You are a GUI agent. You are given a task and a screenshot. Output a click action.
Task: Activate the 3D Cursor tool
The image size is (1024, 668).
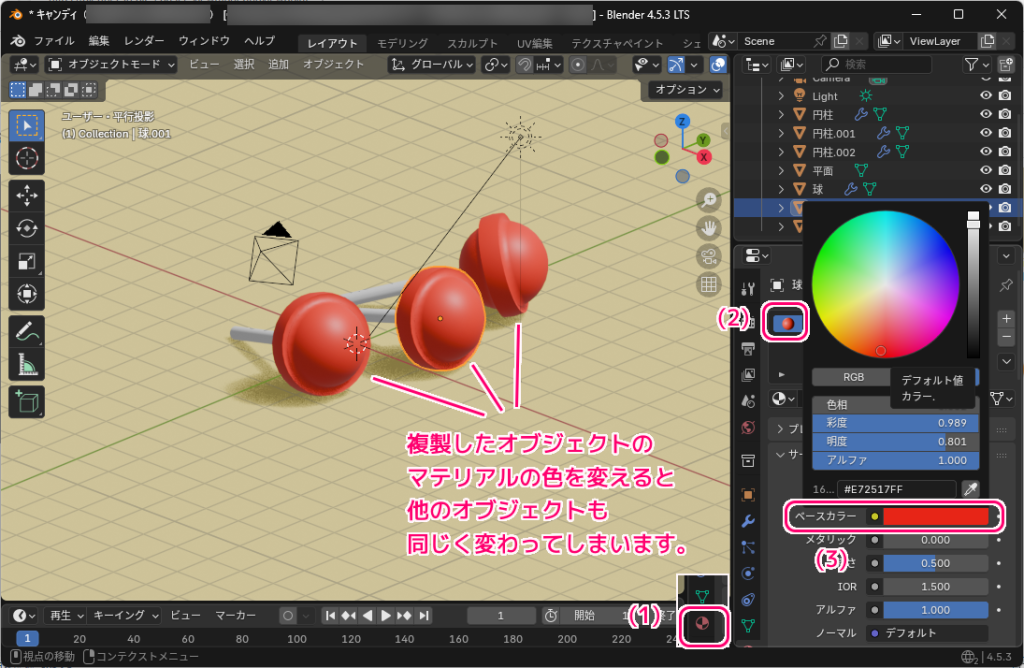pos(27,158)
